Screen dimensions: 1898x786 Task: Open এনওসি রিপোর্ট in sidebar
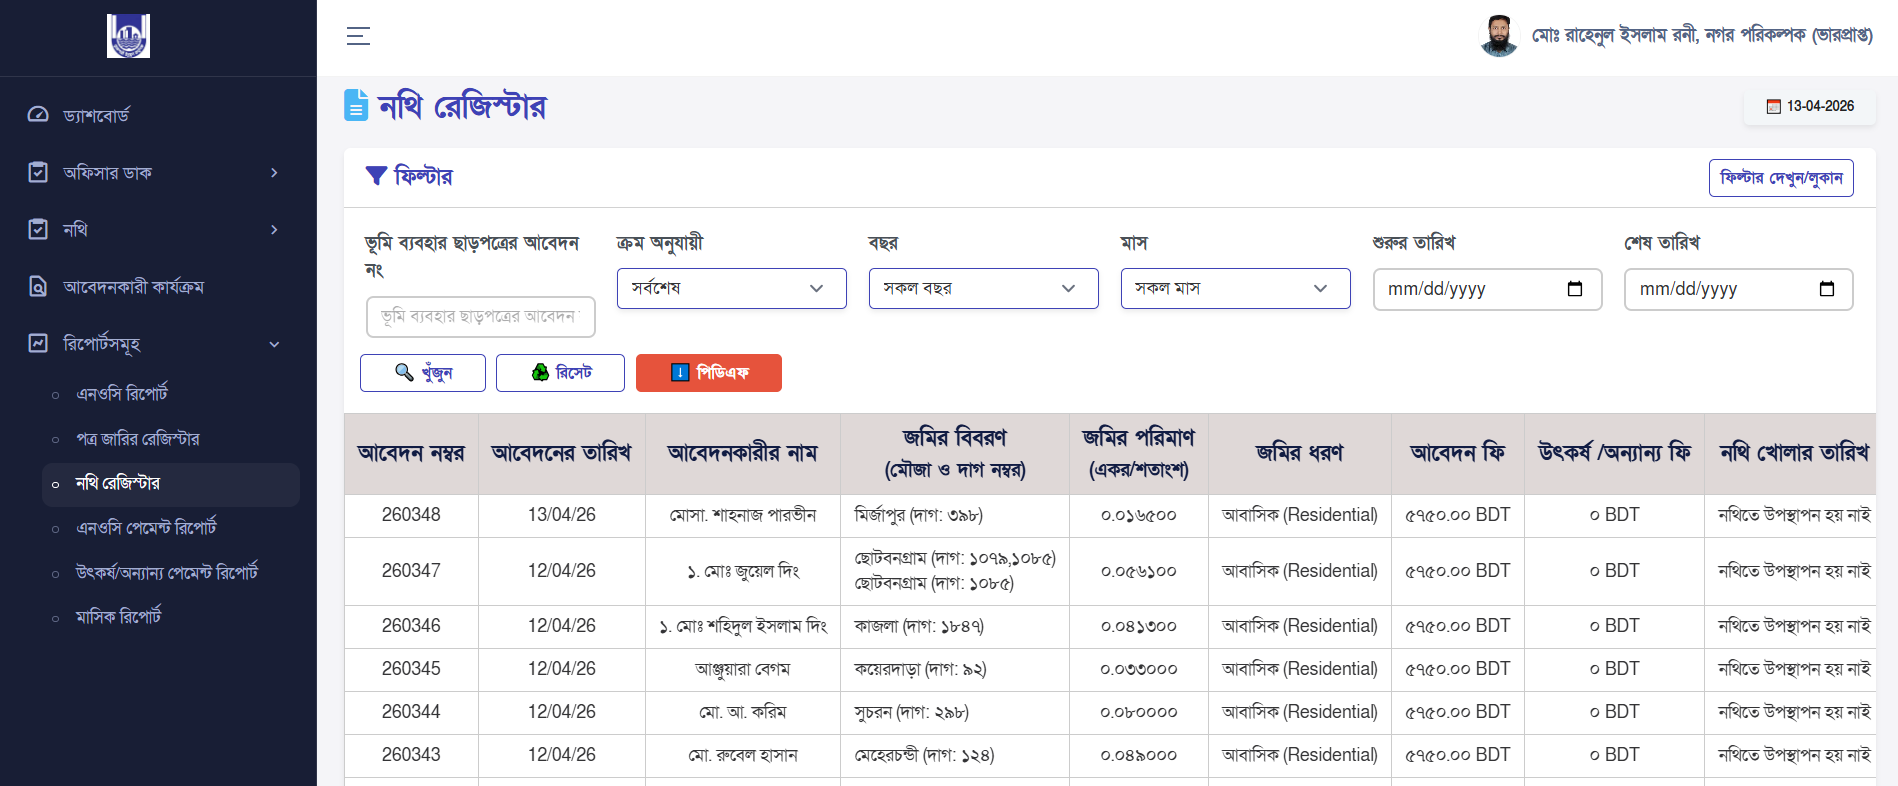tap(122, 394)
